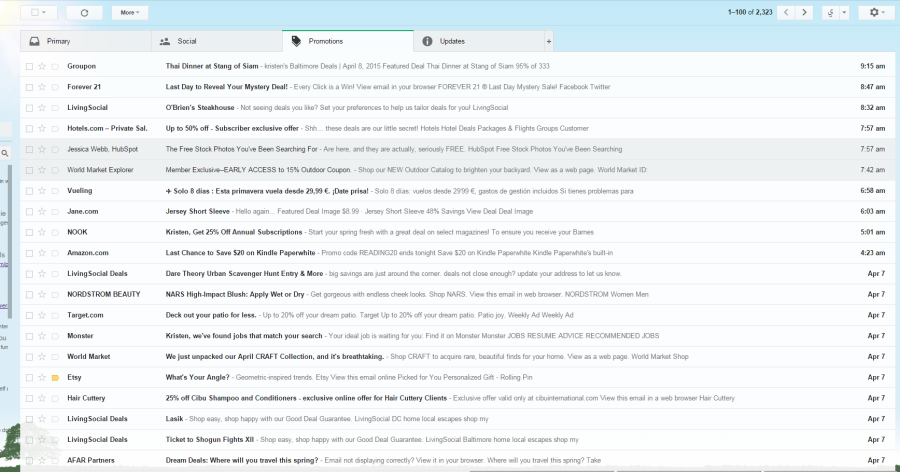900x472 pixels.
Task: Open the settings gear menu
Action: tap(876, 13)
